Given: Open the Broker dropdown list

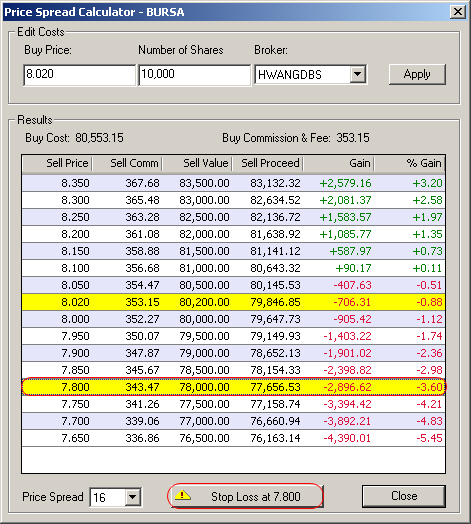Looking at the screenshot, I should (357, 74).
